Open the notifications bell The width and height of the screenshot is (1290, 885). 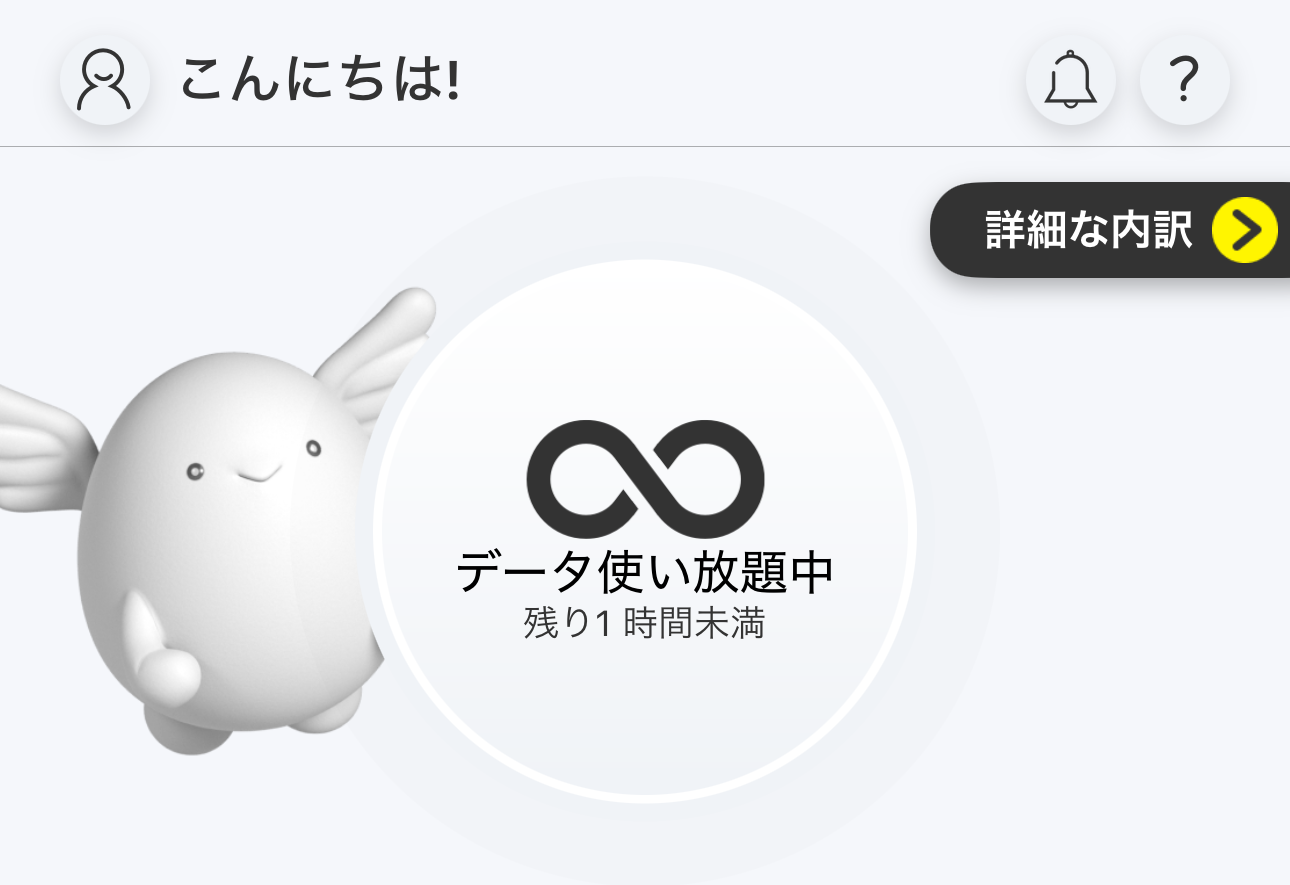click(1071, 80)
